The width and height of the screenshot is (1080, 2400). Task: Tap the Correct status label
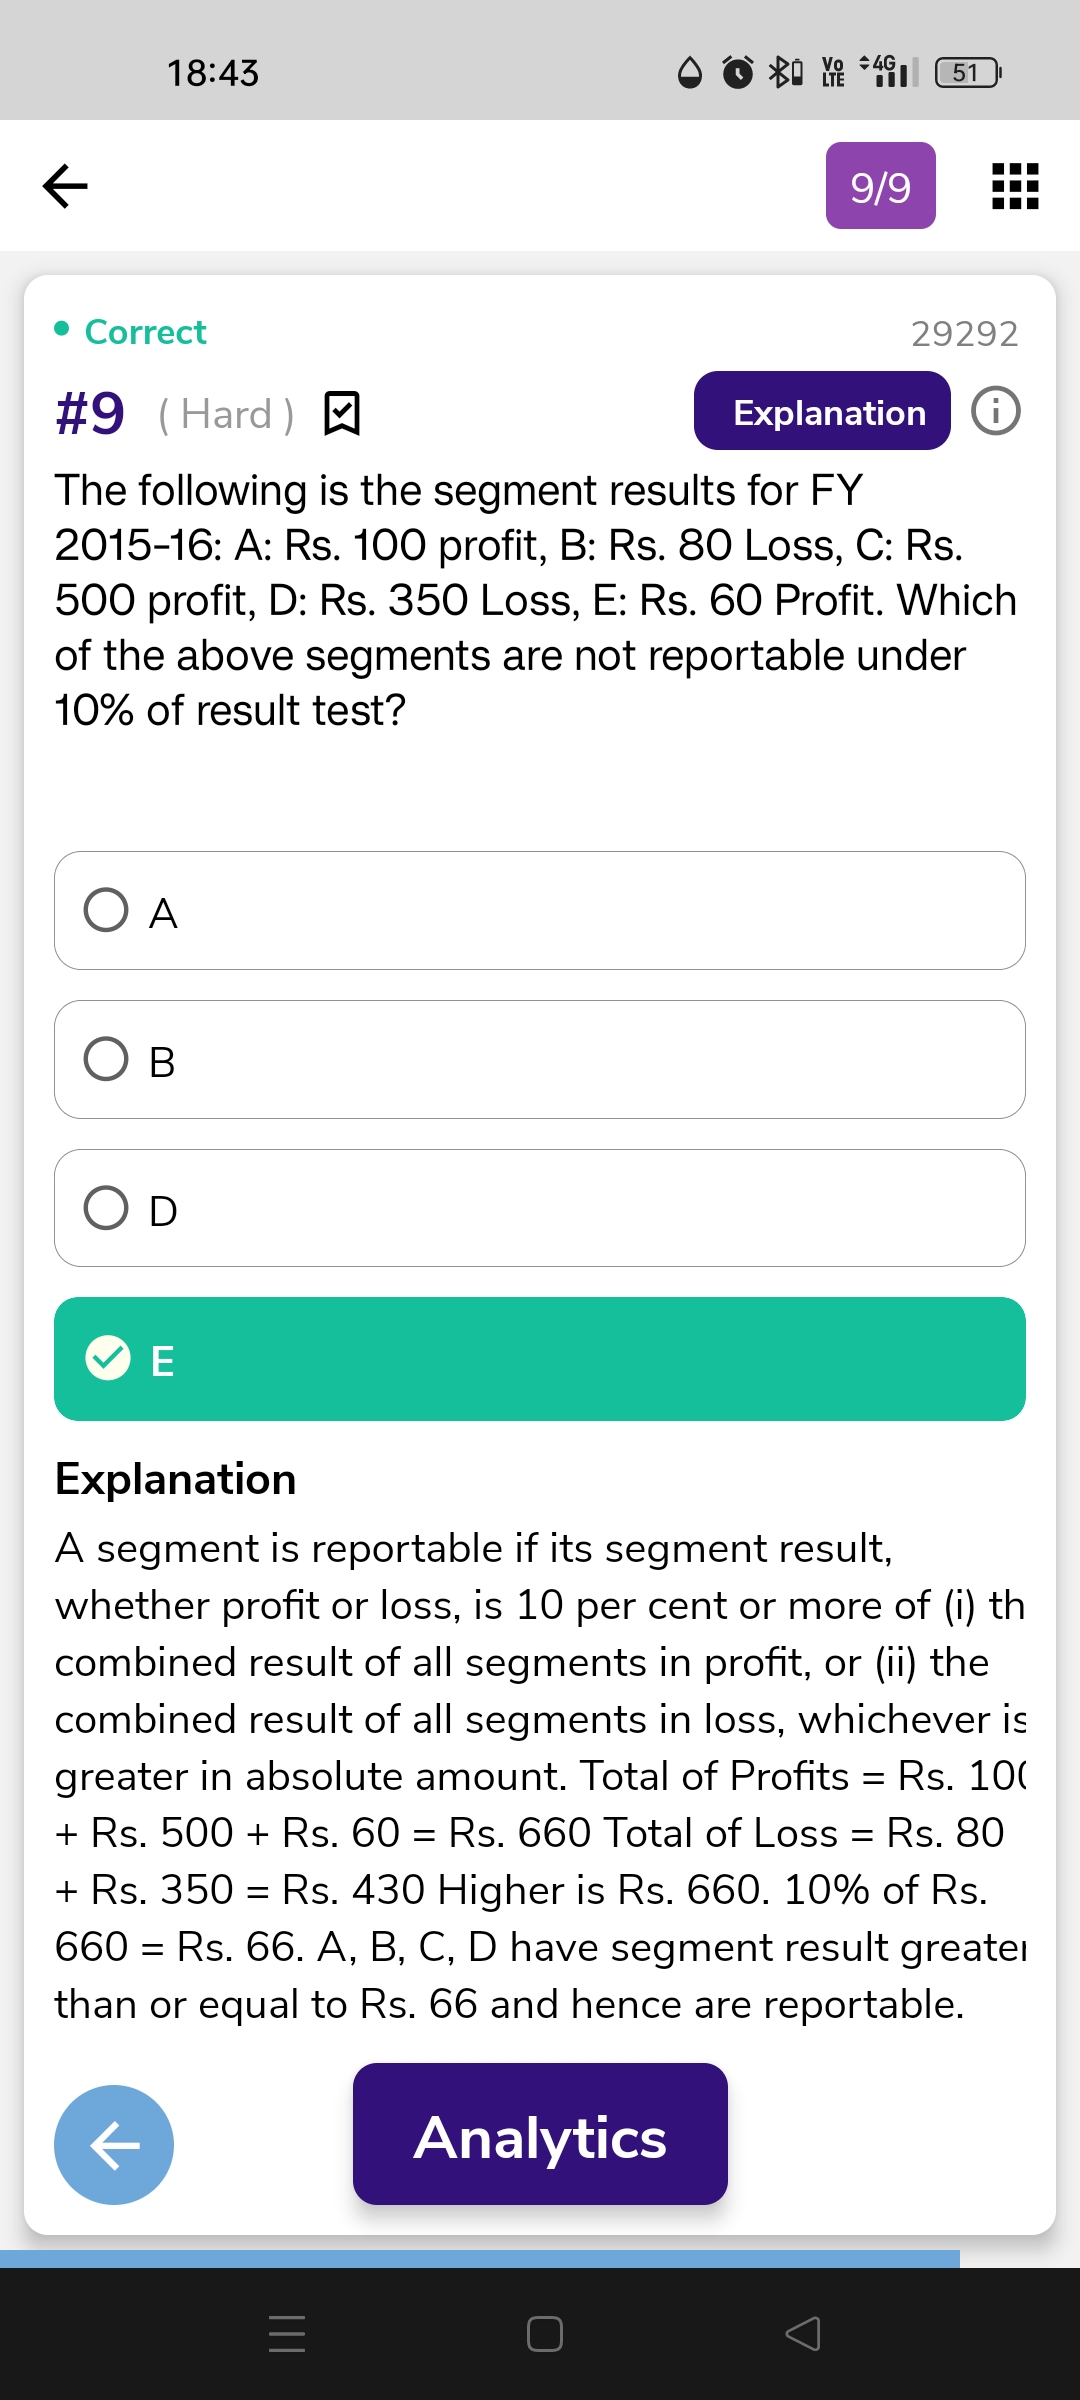[145, 332]
